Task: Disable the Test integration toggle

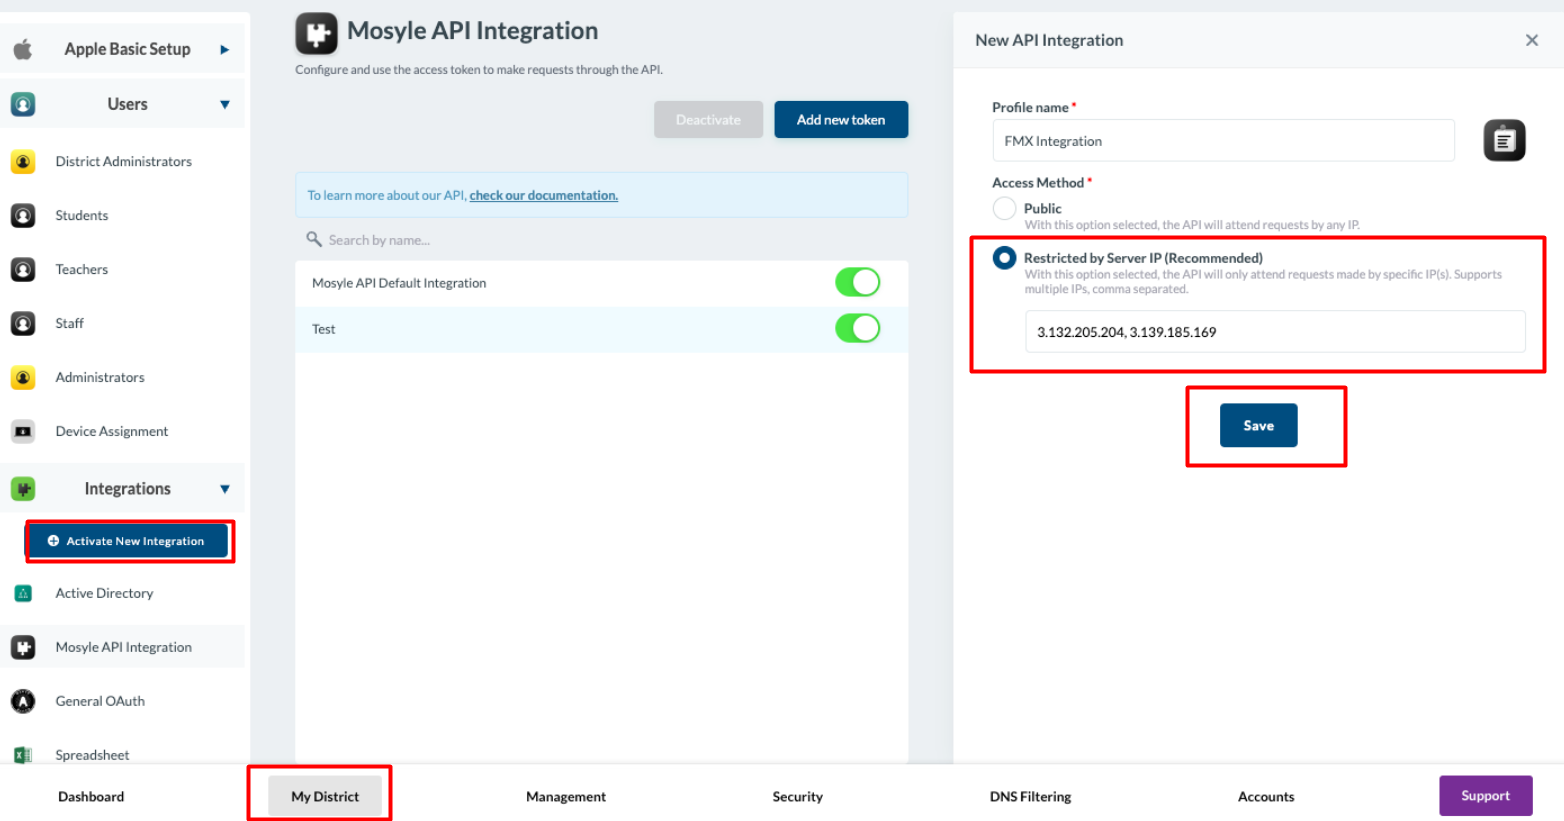Action: pos(857,328)
